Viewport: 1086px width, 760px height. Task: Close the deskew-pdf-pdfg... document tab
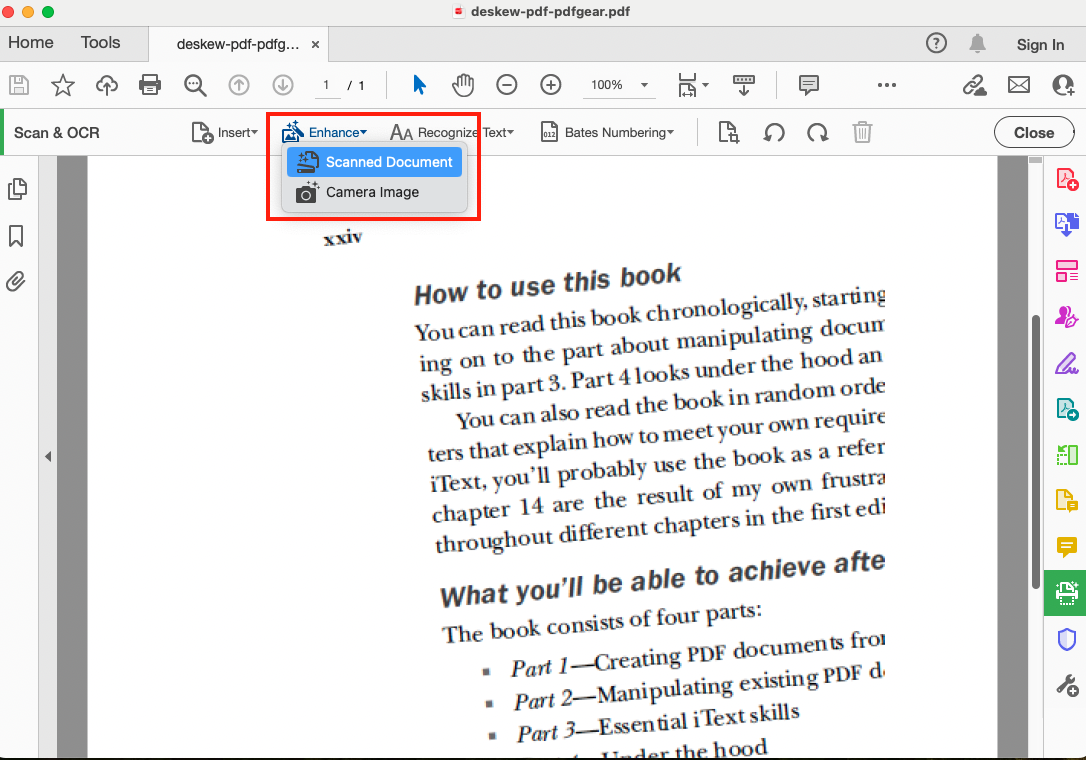tap(315, 44)
